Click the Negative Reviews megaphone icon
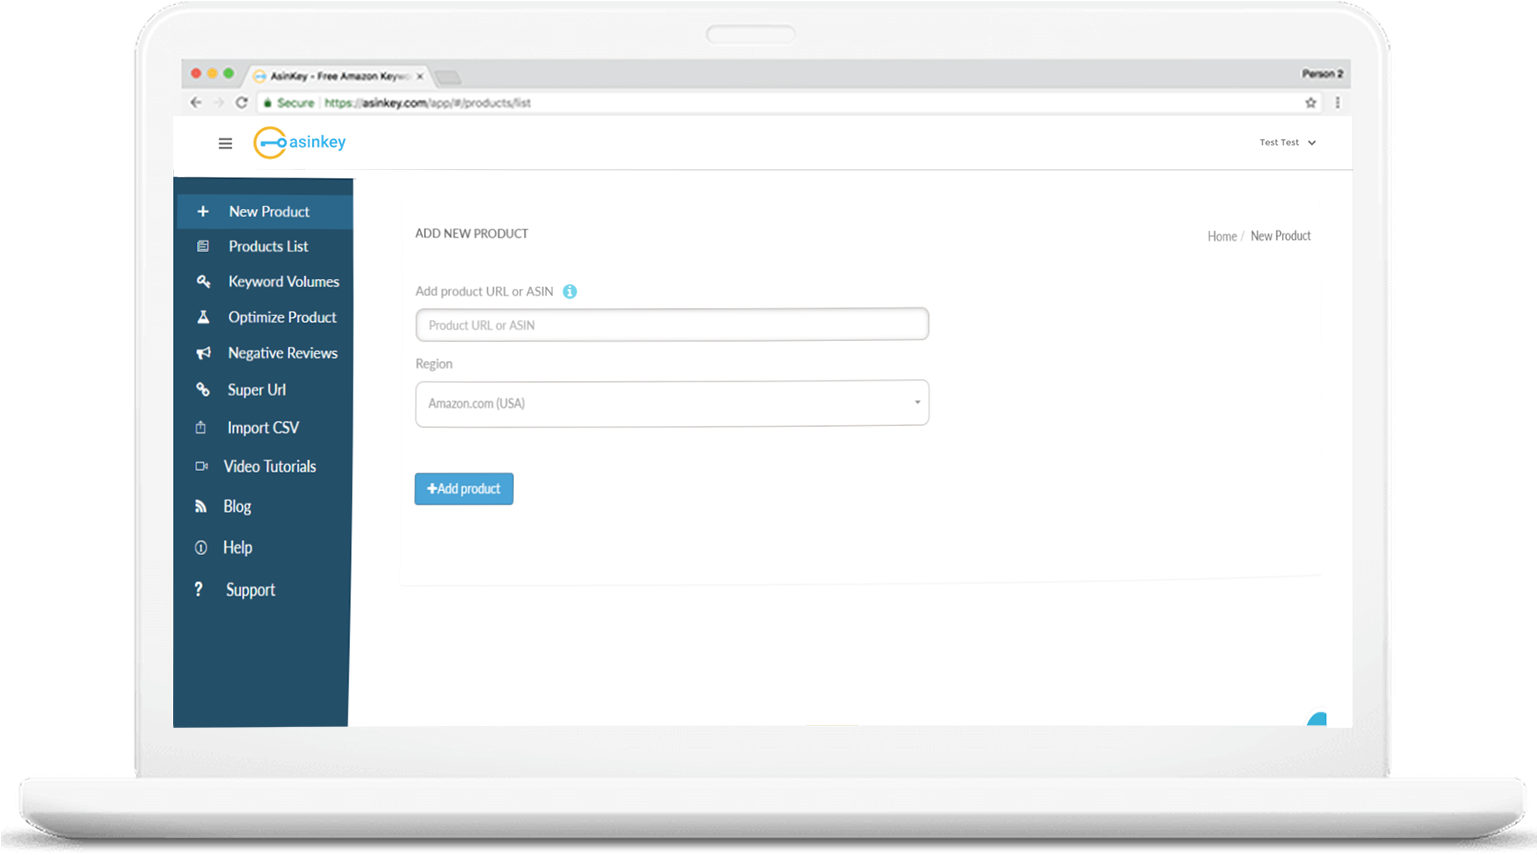The image size is (1537, 855). point(203,353)
